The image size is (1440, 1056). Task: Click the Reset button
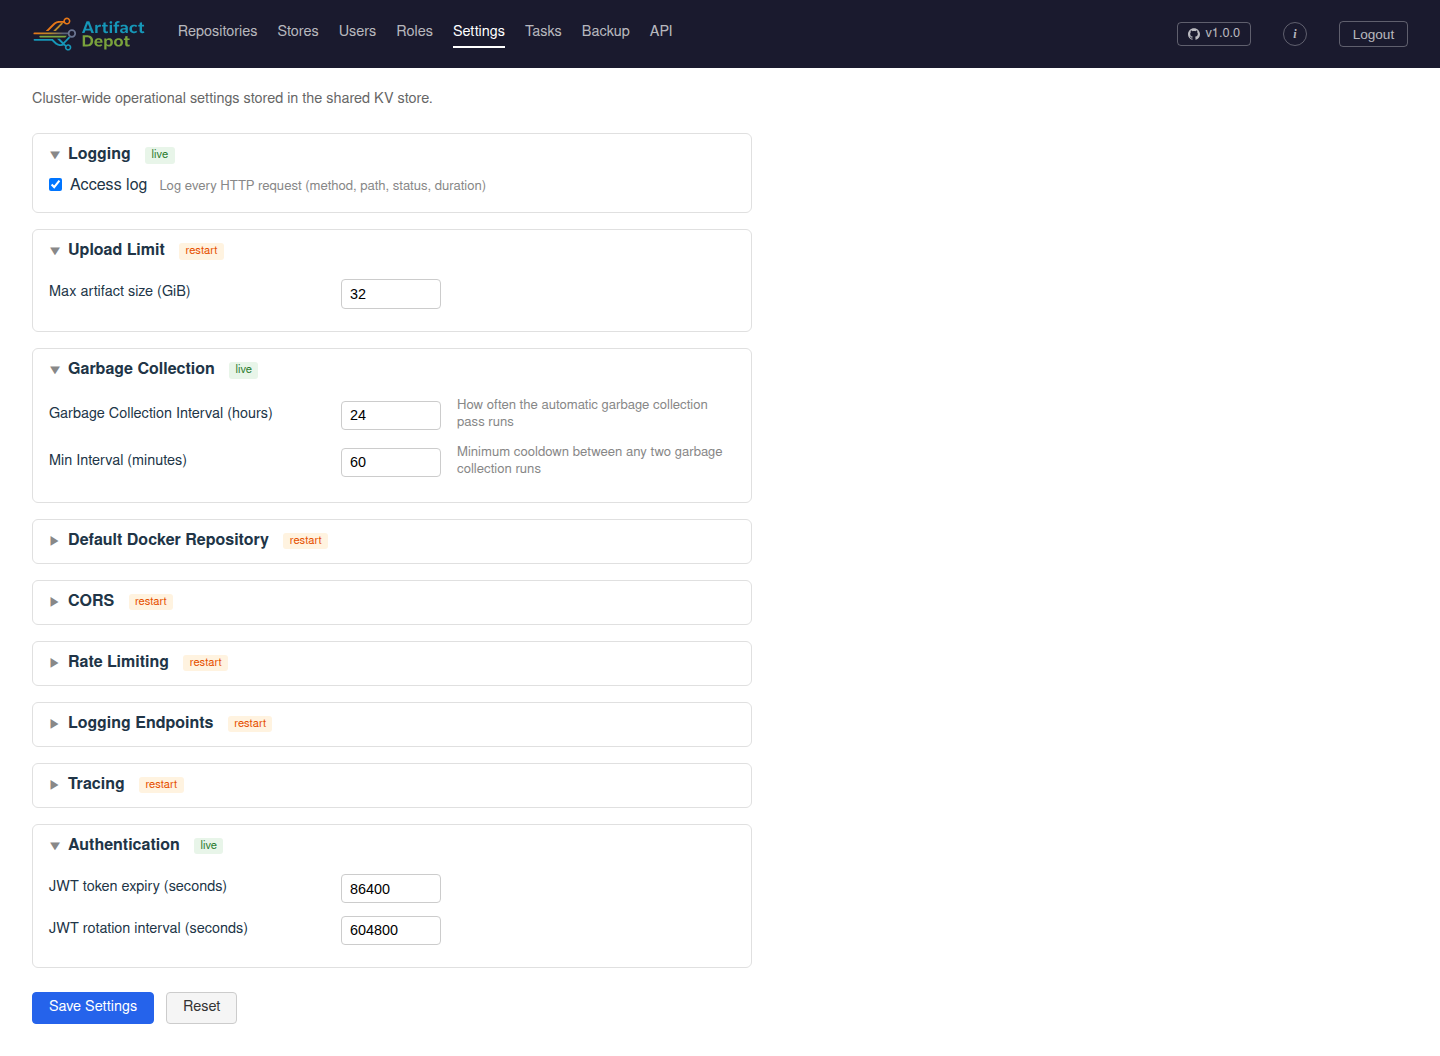click(x=201, y=1007)
